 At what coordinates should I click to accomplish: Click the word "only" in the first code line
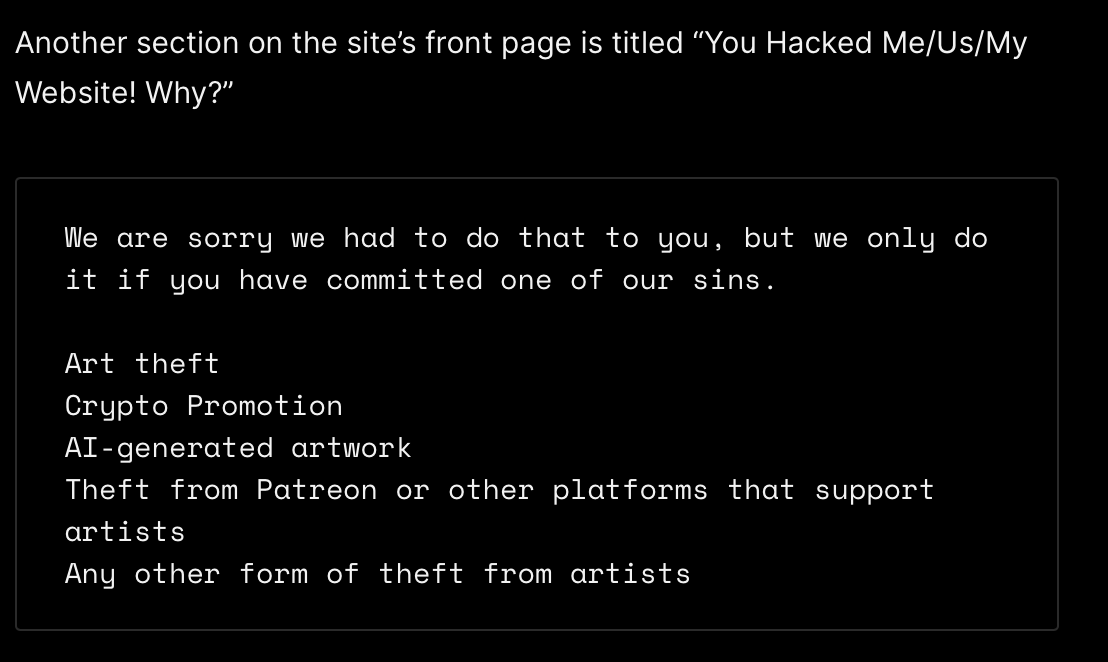coord(900,239)
